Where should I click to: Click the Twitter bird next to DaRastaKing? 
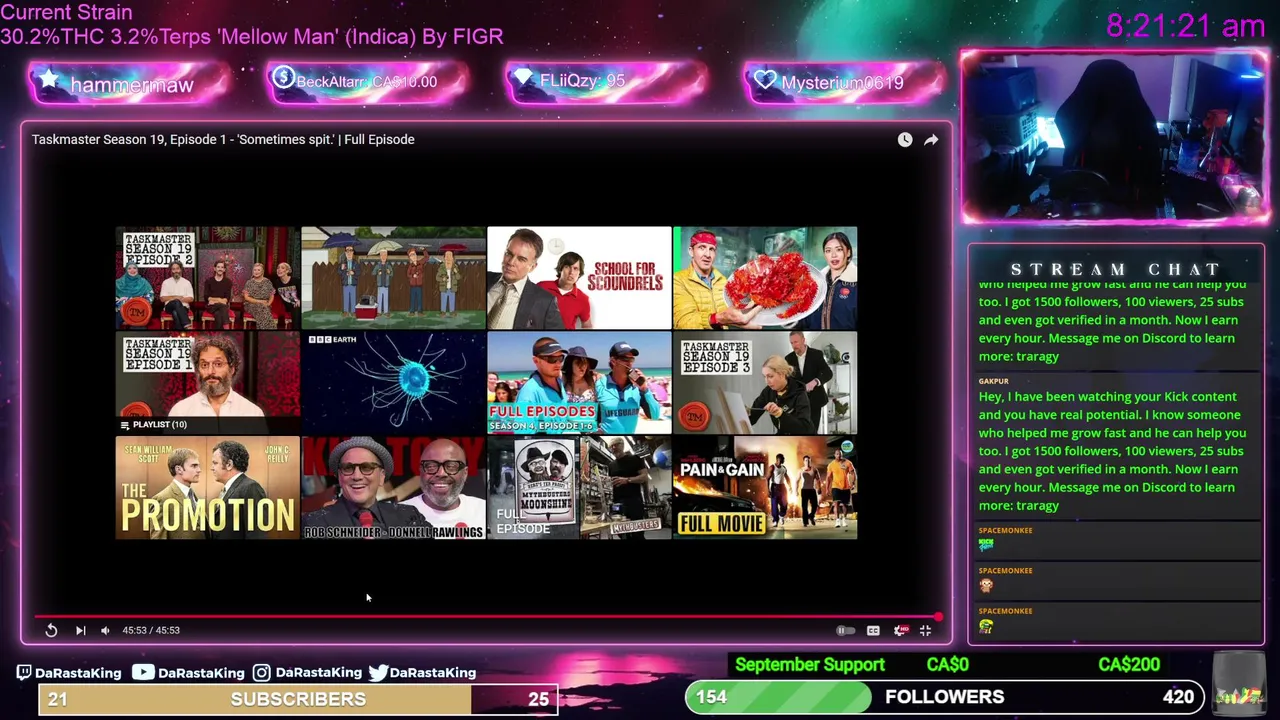[x=378, y=673]
